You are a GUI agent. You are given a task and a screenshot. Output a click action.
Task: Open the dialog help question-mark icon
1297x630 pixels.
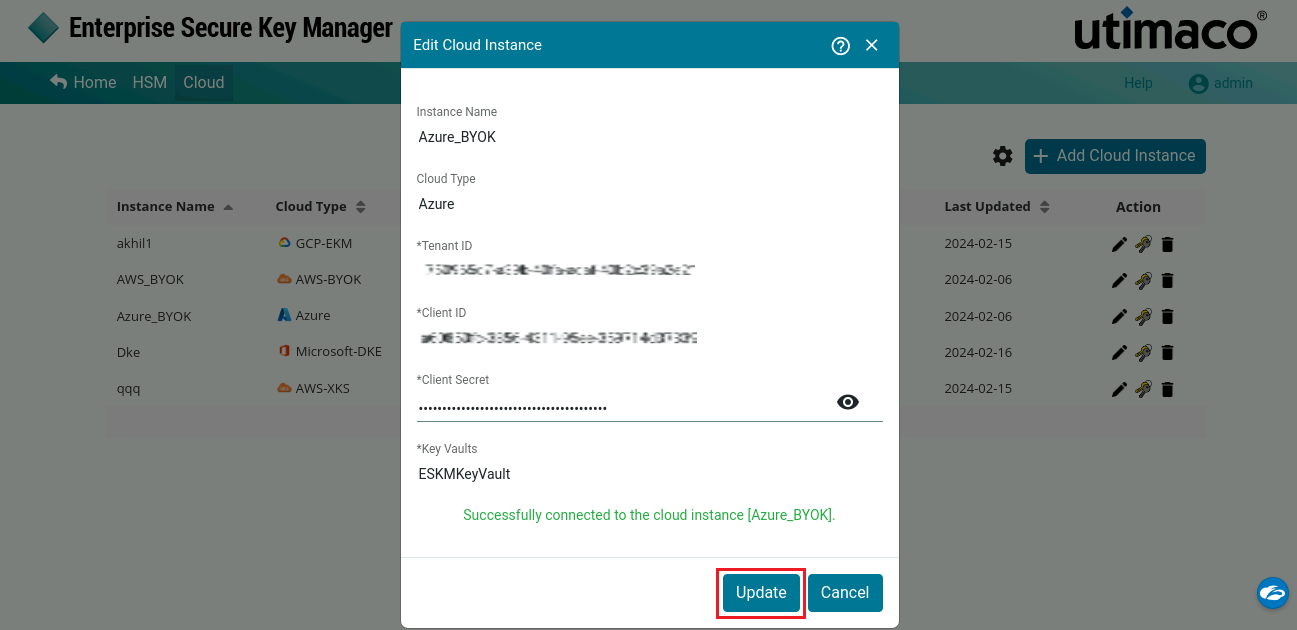point(840,45)
